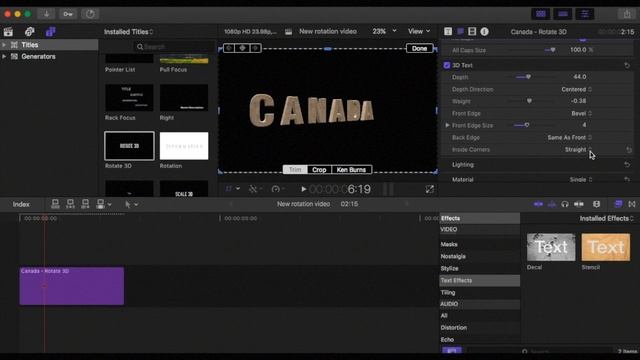Select the Rotate 3D title thumbnail
The height and width of the screenshot is (360, 640).
tap(129, 146)
